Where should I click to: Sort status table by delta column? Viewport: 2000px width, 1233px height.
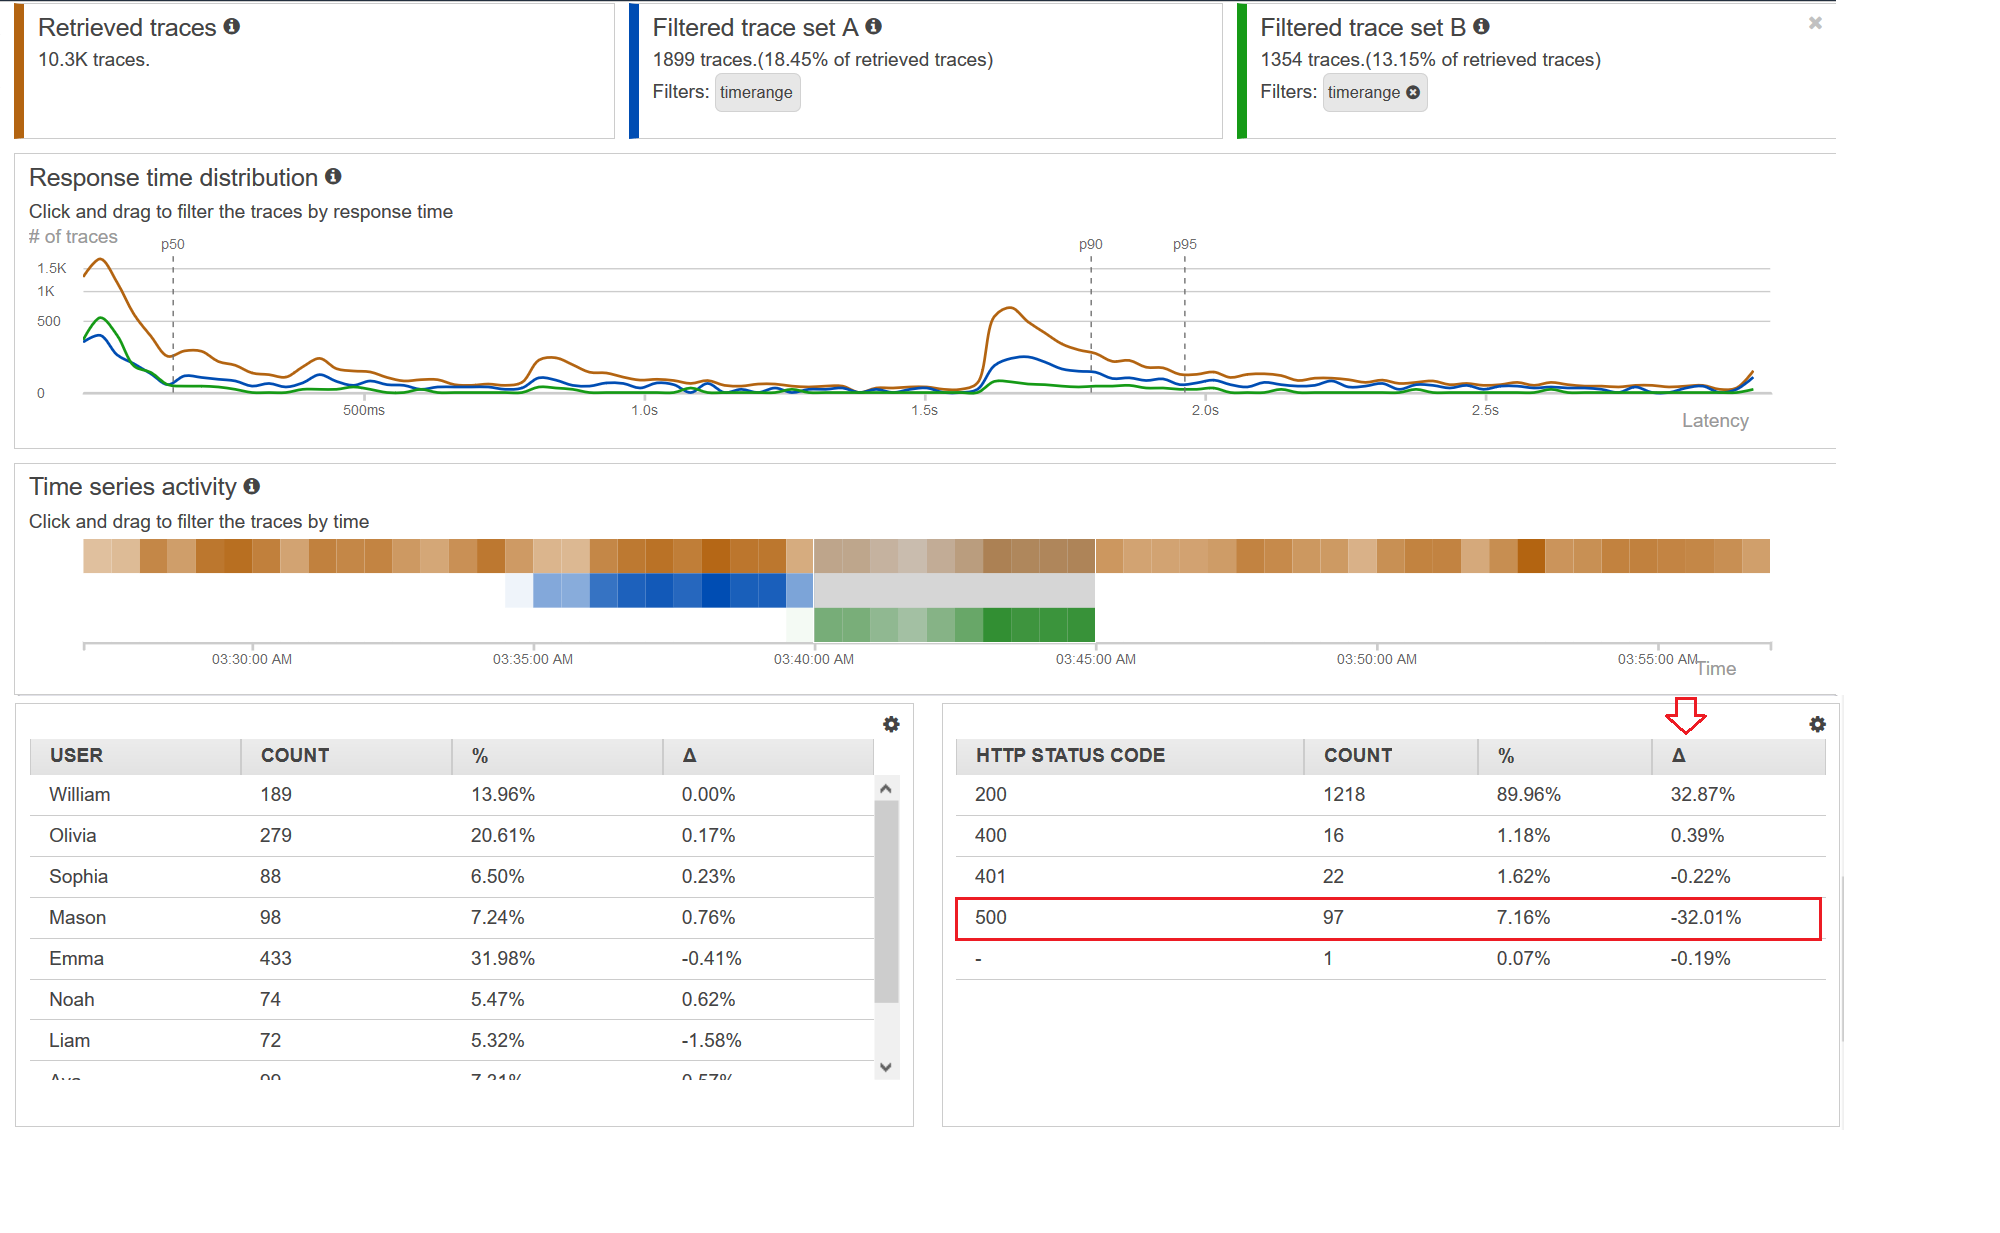coord(1679,755)
